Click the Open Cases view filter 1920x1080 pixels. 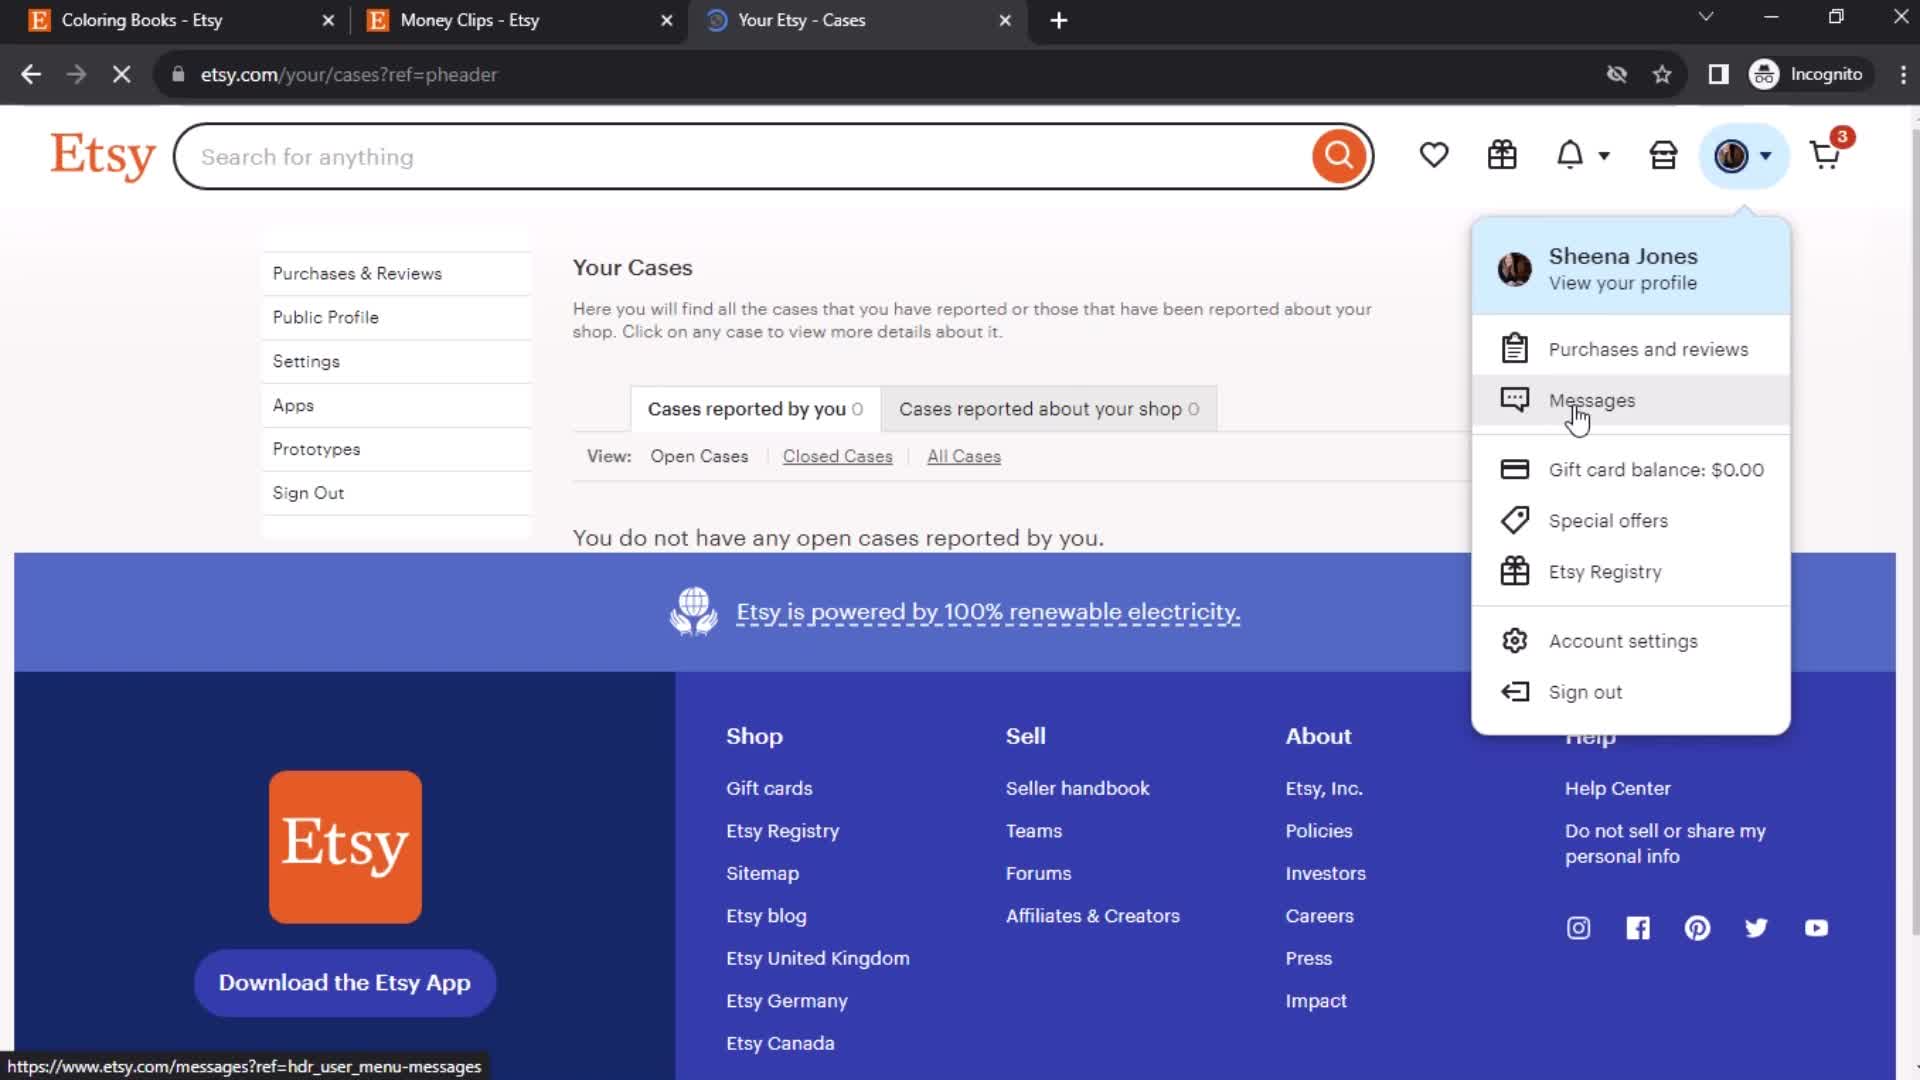699,456
